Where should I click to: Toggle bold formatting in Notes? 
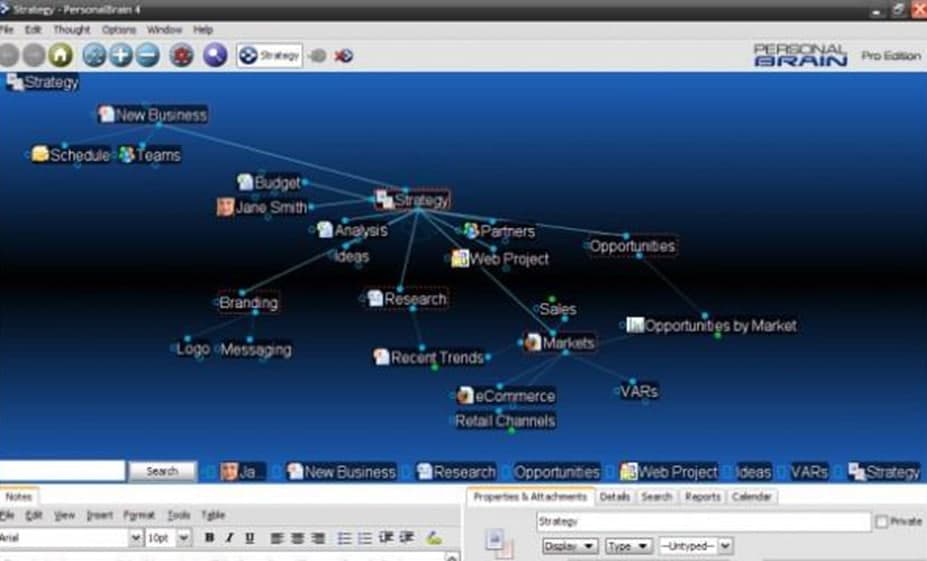pos(209,538)
